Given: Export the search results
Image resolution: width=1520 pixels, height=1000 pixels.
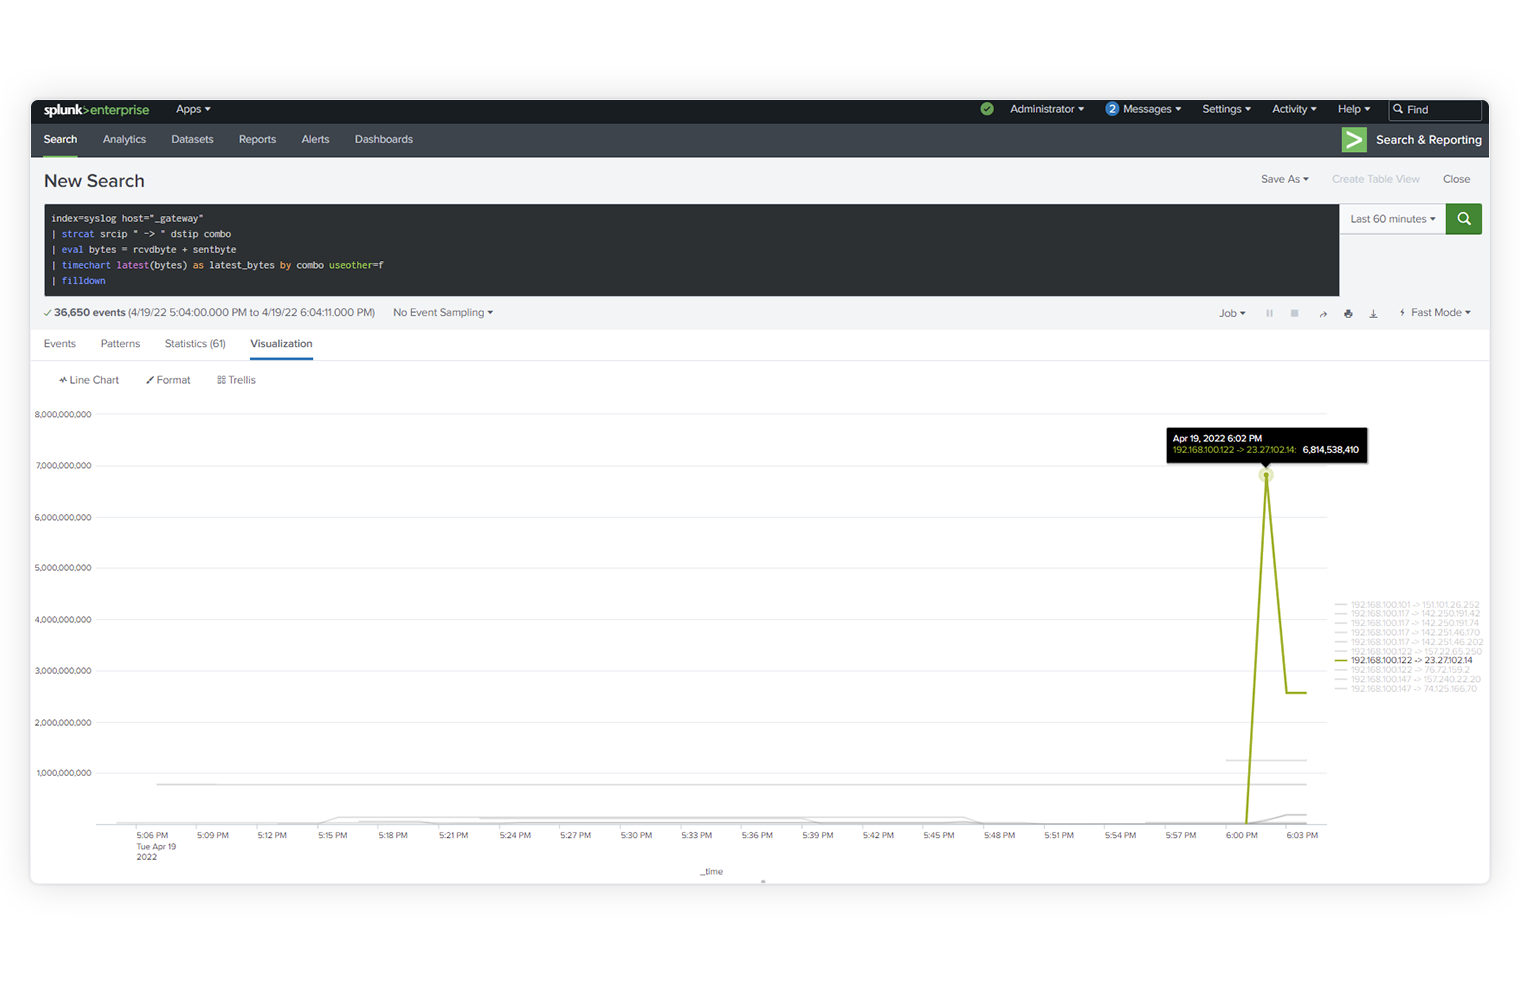Looking at the screenshot, I should click(1373, 312).
